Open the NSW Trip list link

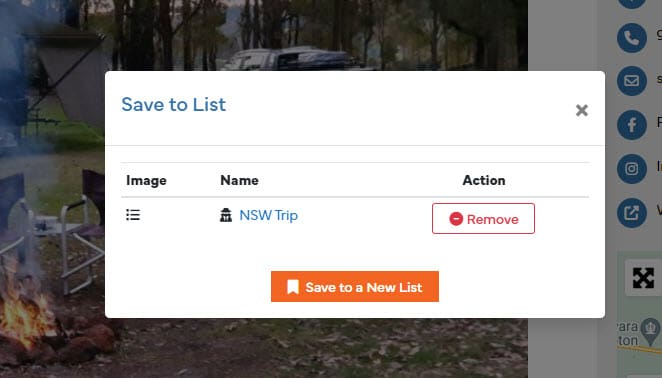269,215
